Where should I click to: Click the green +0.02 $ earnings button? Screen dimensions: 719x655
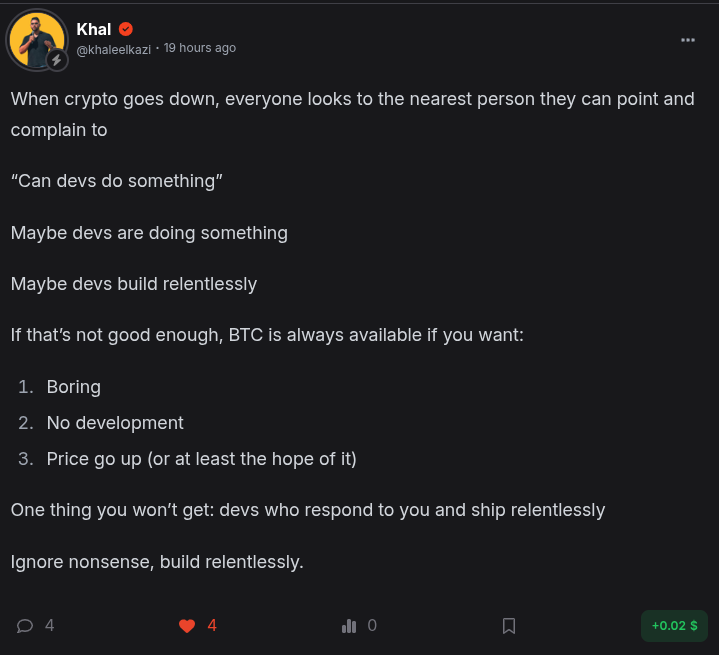point(674,626)
